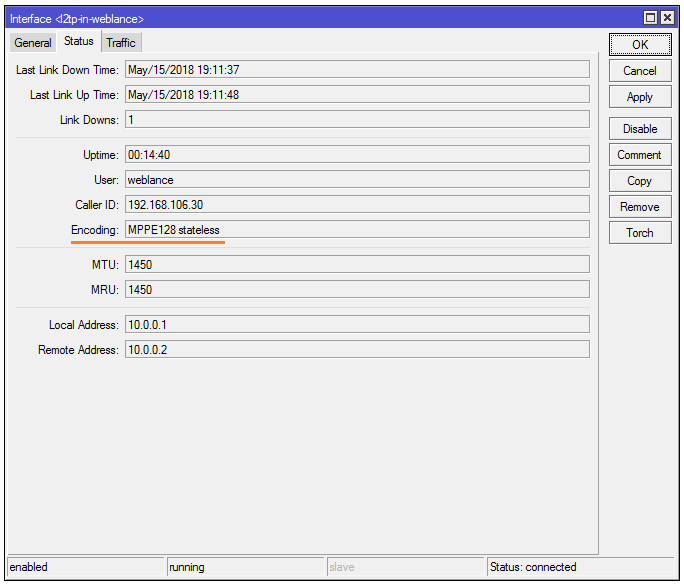The image size is (684, 585).
Task: Close the Interface window
Action: point(667,18)
